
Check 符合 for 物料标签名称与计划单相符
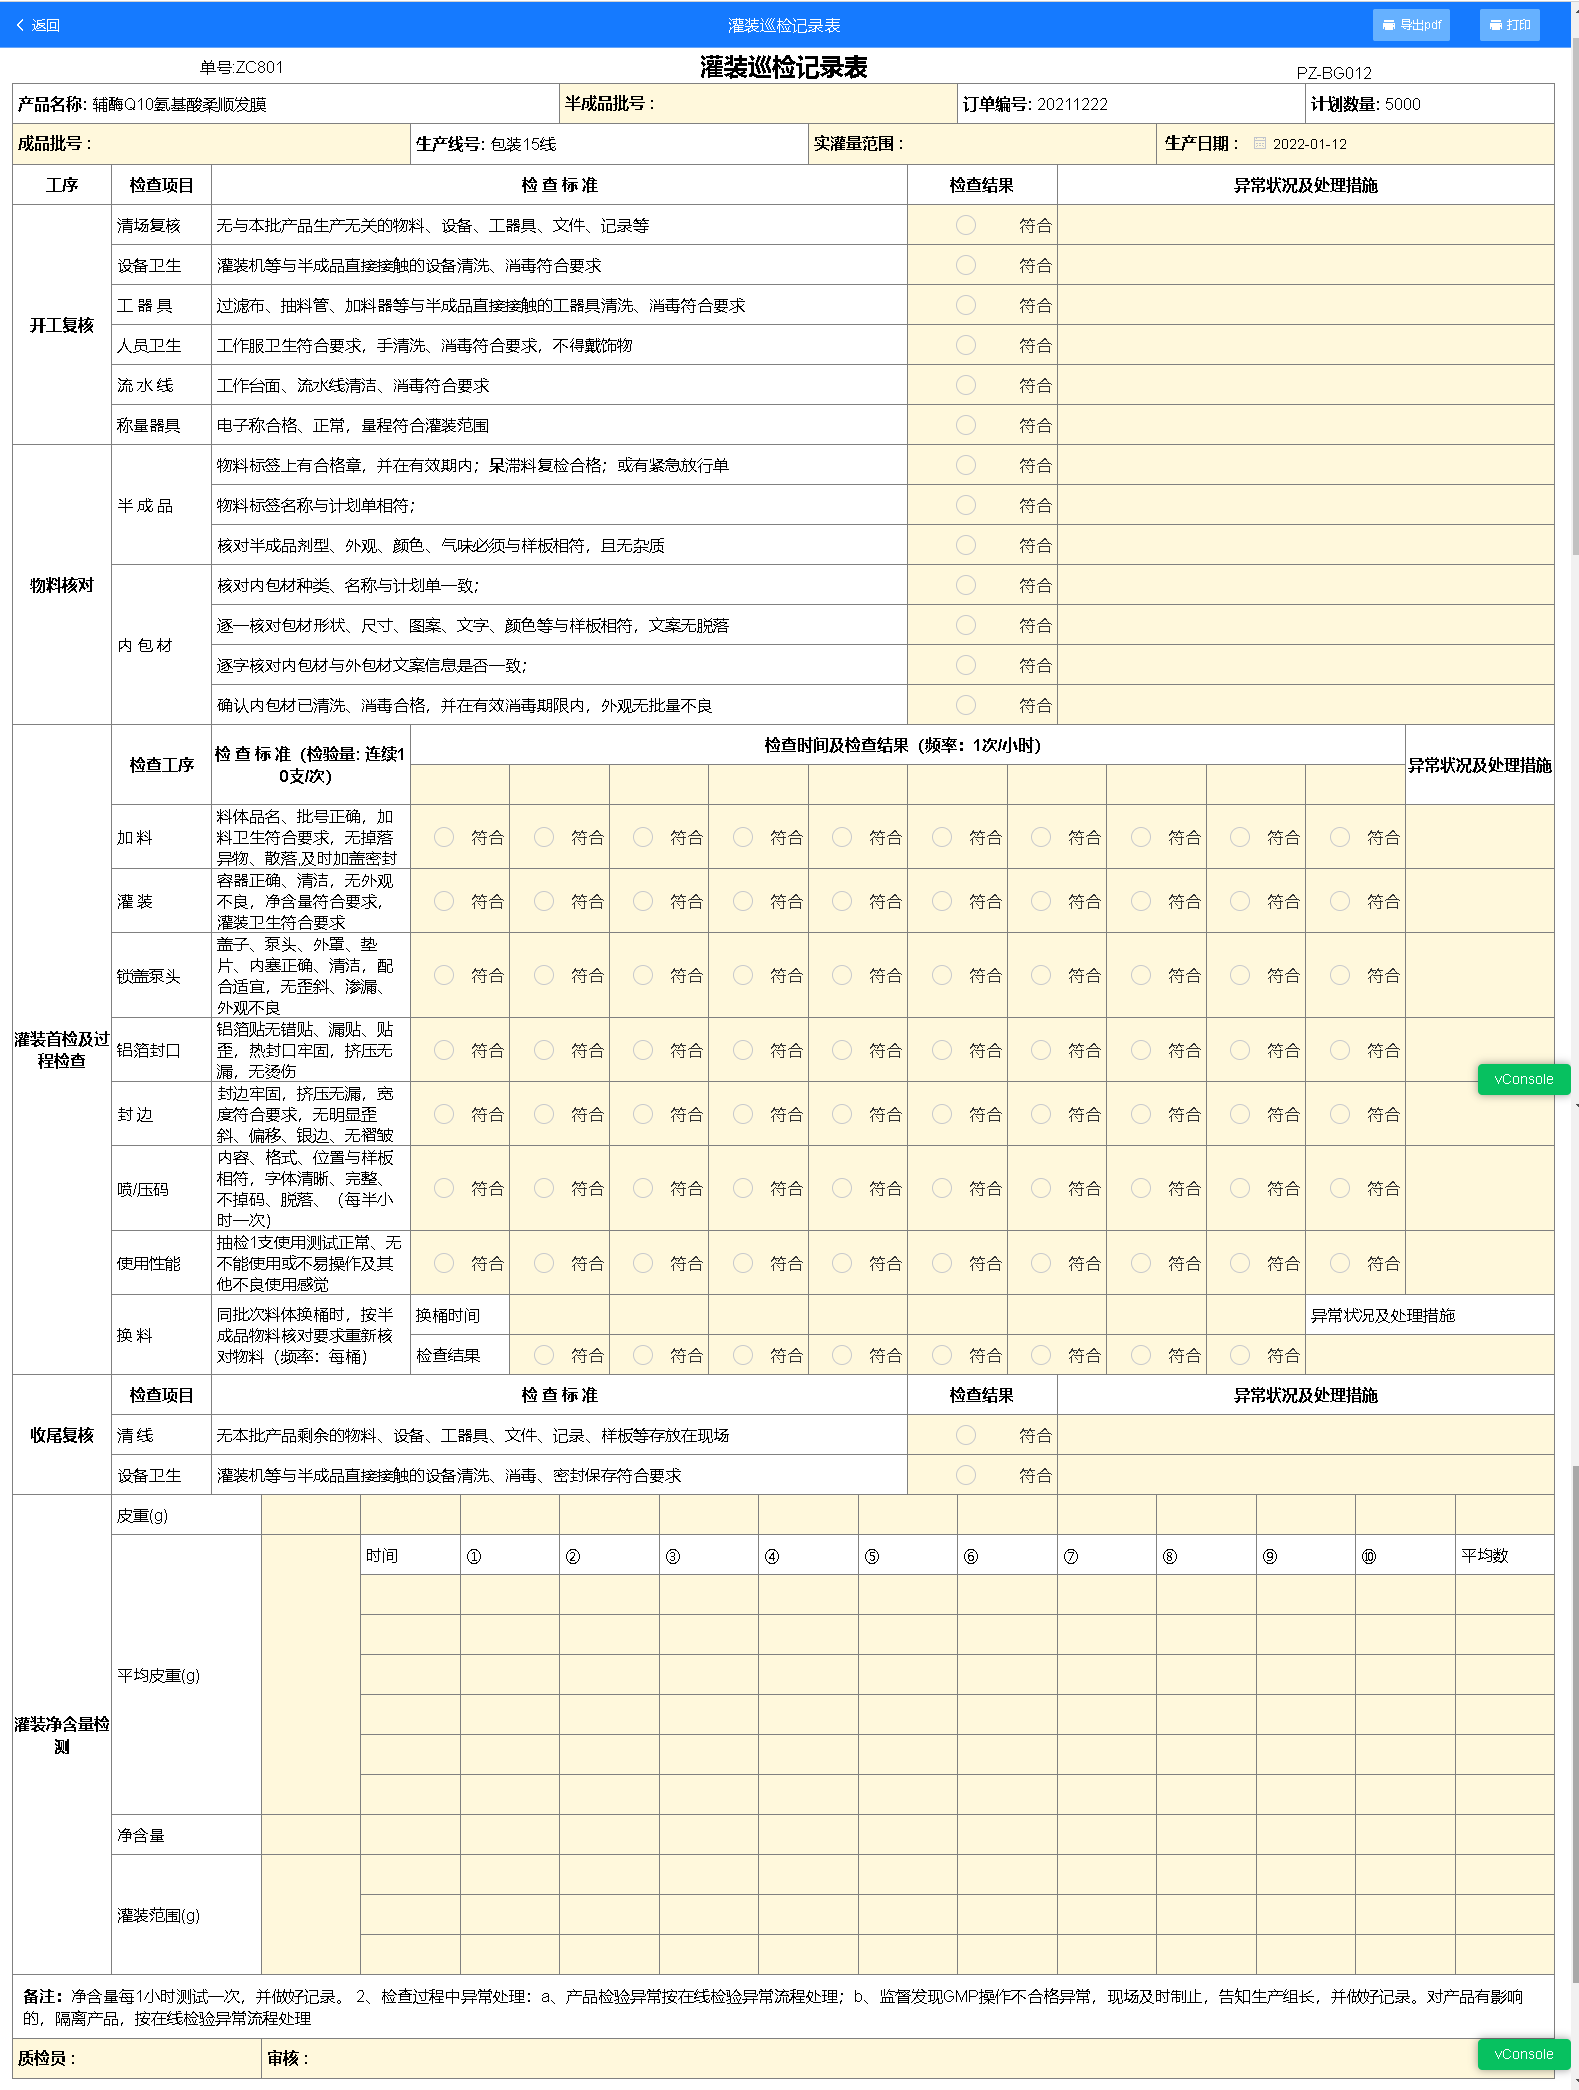coord(965,505)
